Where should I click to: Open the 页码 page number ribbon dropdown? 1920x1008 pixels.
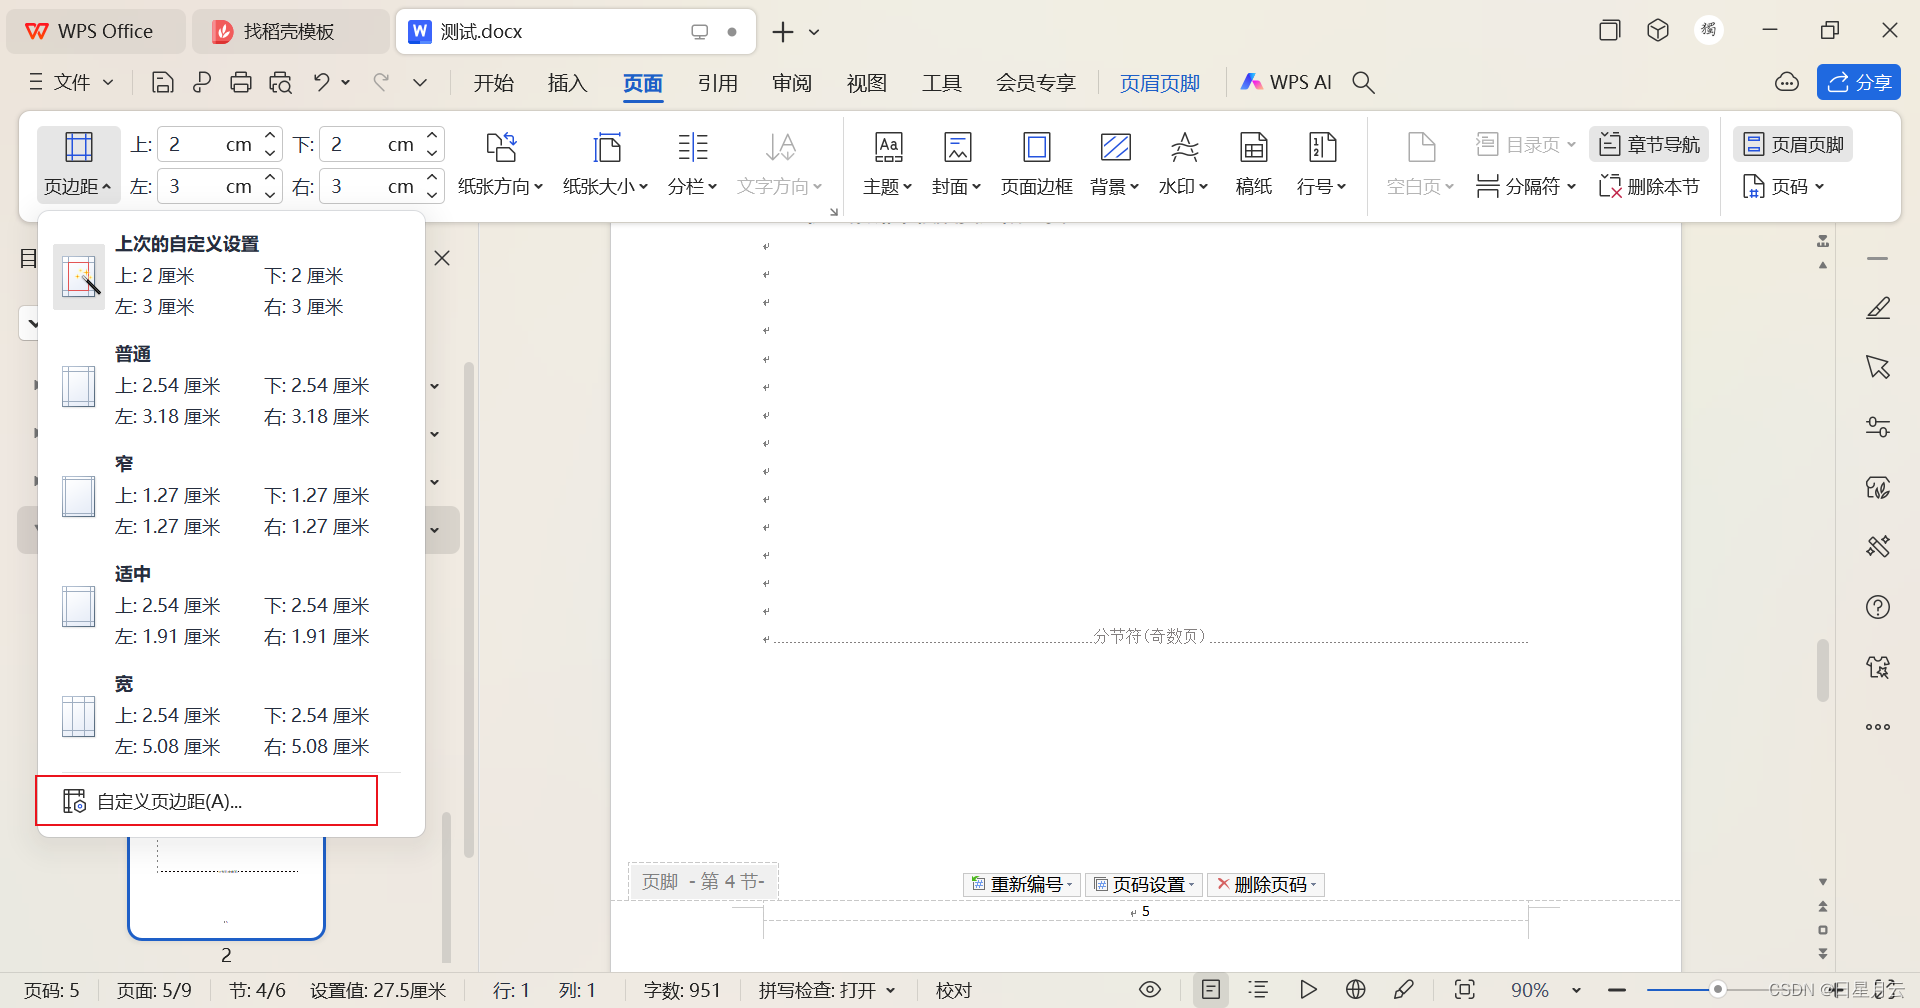(x=1783, y=186)
